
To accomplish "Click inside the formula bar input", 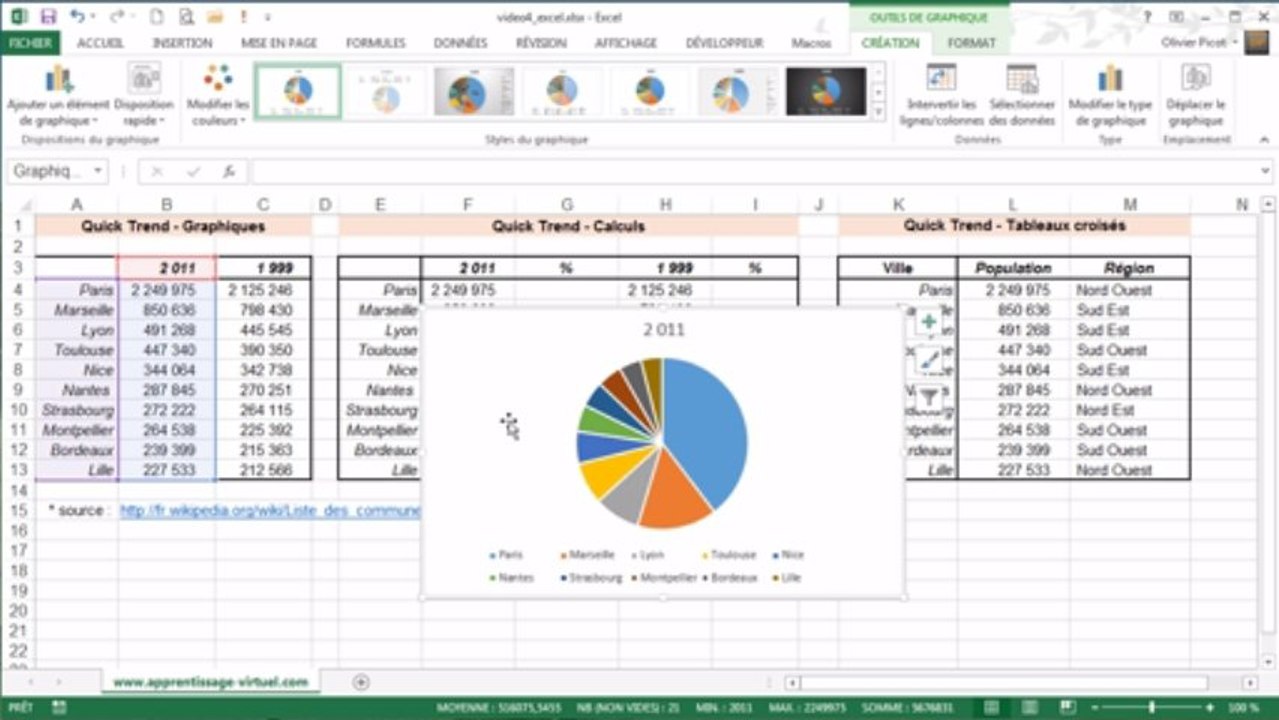I will pos(755,172).
